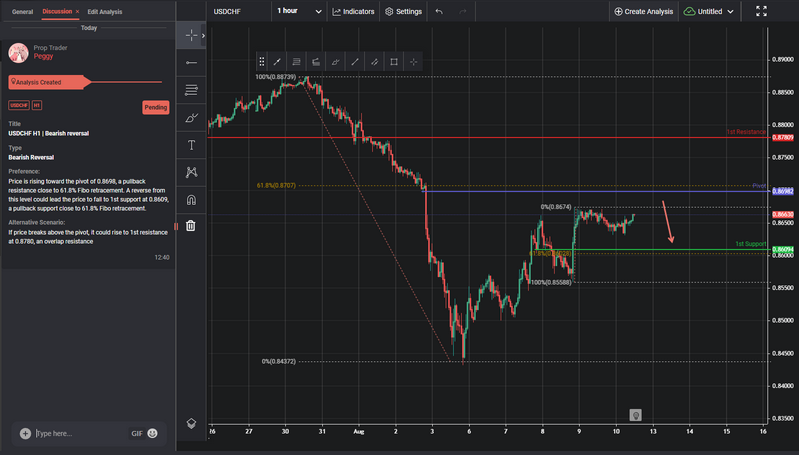Pick the crosshair tool in floating toolbar
This screenshot has width=799, height=455.
pos(413,62)
